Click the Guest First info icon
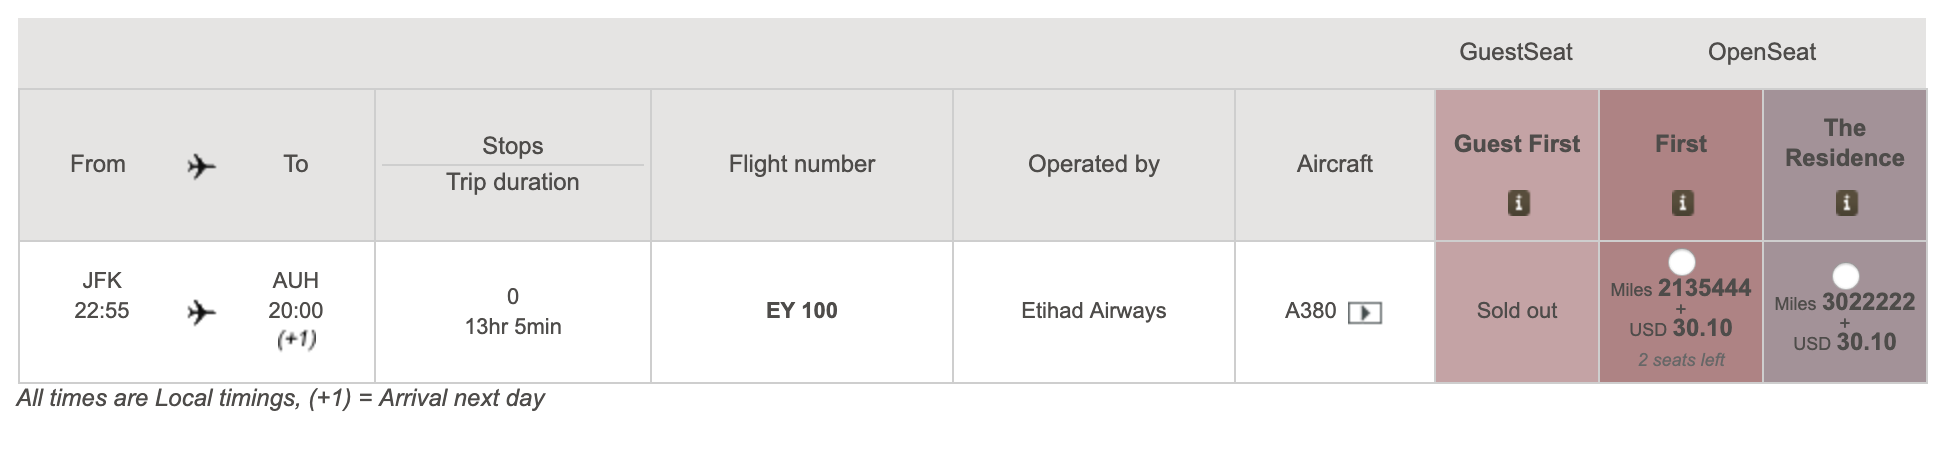The image size is (1944, 470). [1518, 204]
